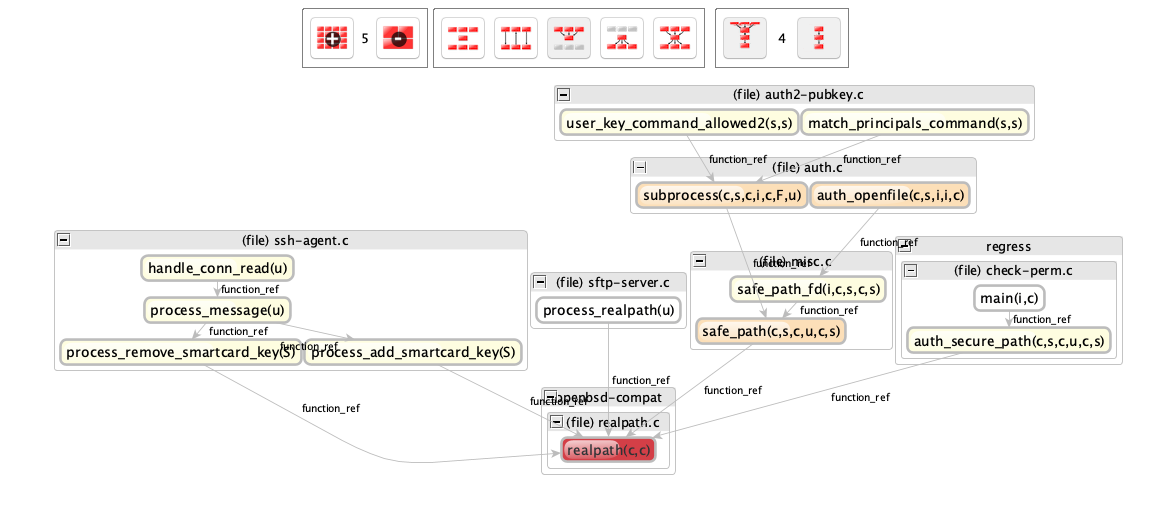Collapse the ssh-agent.c file group
Image resolution: width=1159 pixels, height=515 pixels.
coord(64,240)
